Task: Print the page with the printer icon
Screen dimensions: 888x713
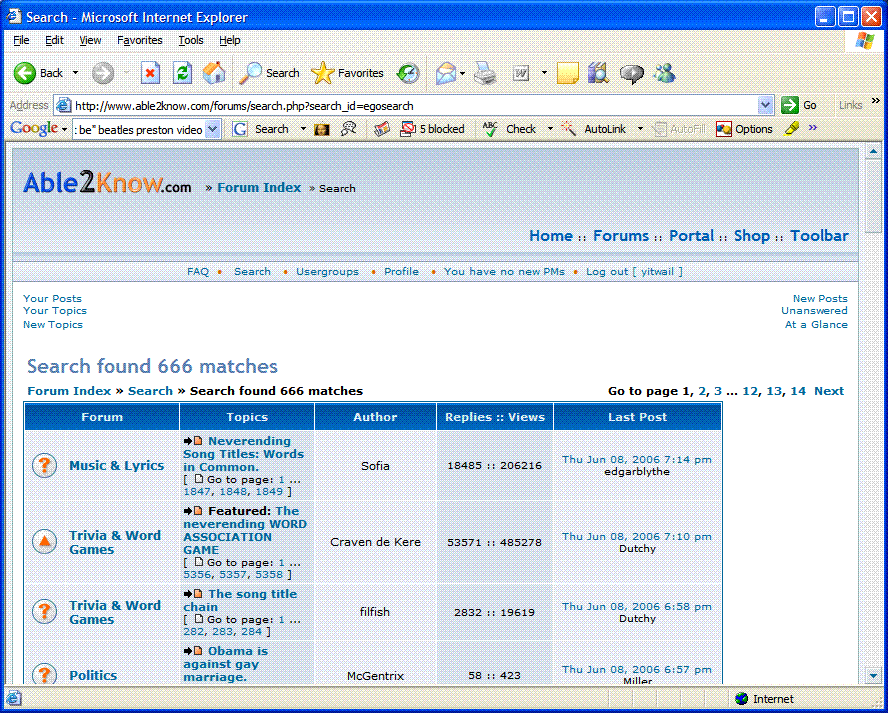Action: pos(485,73)
